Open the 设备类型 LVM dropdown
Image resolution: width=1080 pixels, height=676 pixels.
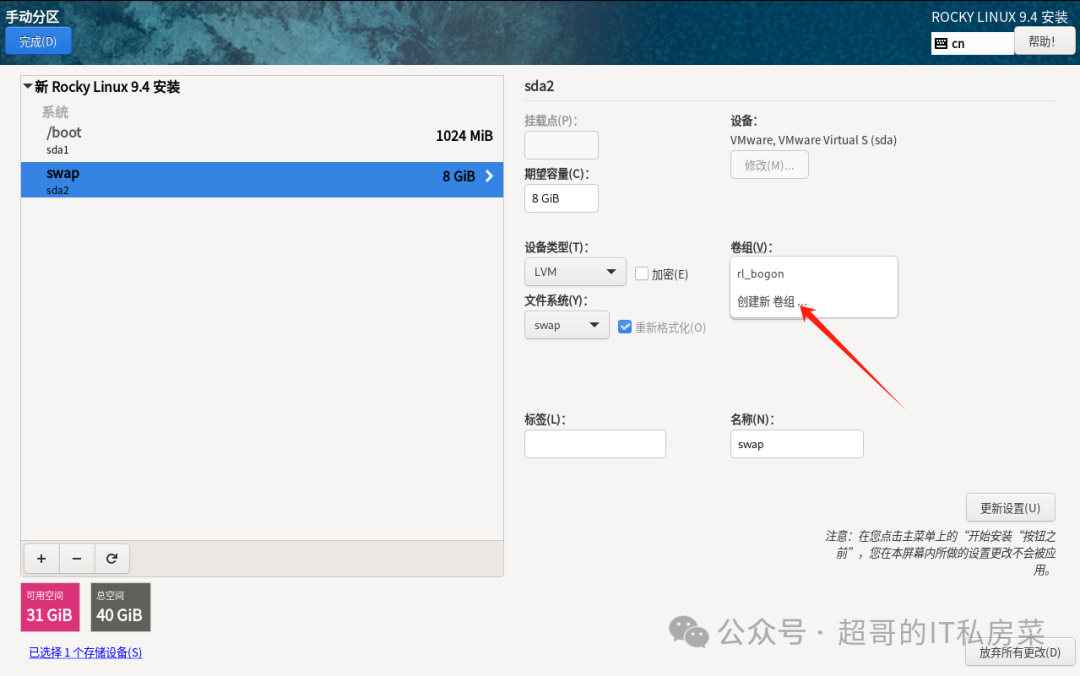tap(575, 271)
